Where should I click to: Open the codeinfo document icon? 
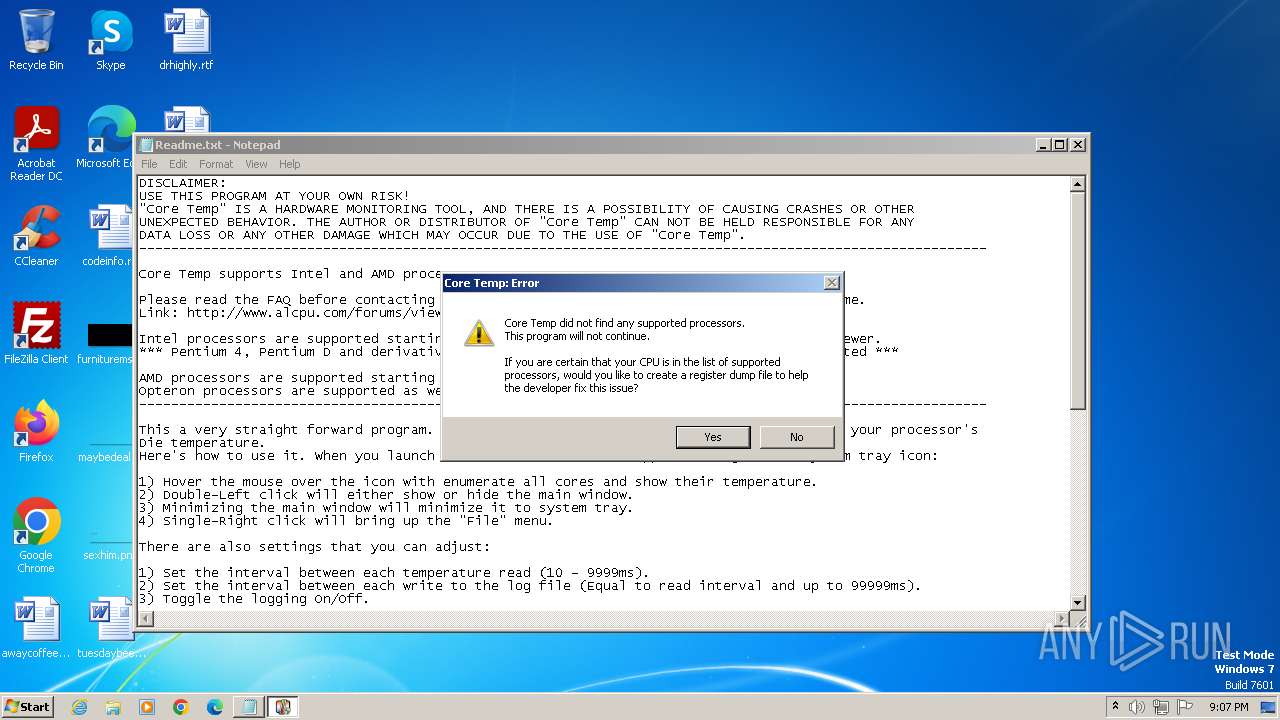[108, 236]
